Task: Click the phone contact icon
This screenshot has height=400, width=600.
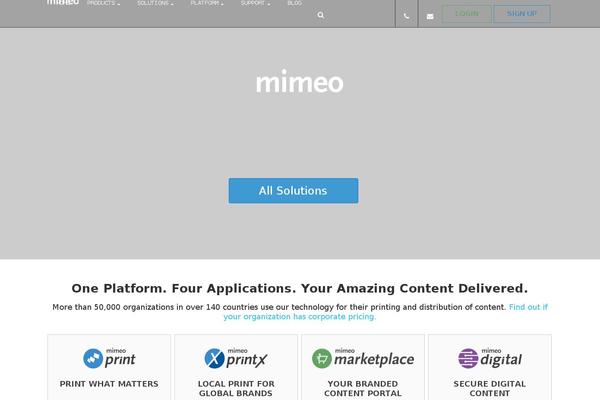Action: [x=406, y=16]
